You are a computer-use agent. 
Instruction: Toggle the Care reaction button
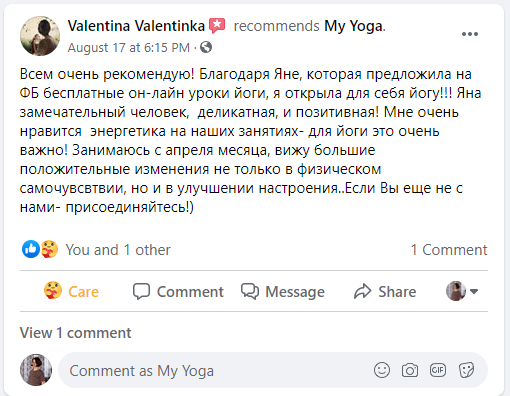click(71, 291)
